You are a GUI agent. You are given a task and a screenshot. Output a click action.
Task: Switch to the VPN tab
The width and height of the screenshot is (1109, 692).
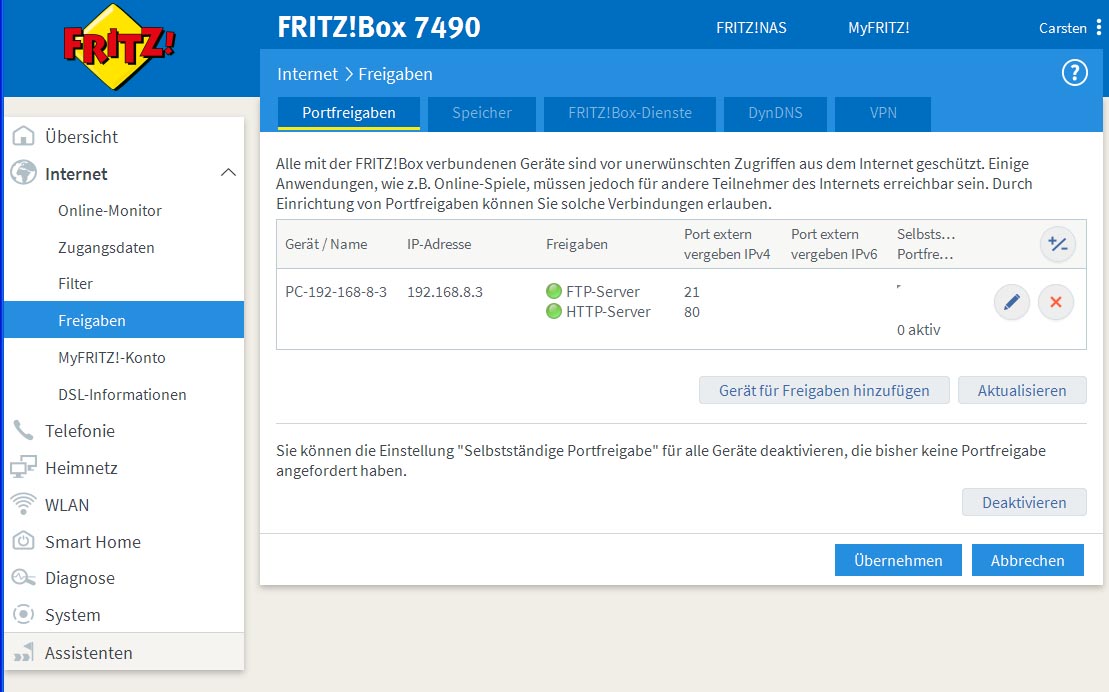pyautogui.click(x=883, y=113)
